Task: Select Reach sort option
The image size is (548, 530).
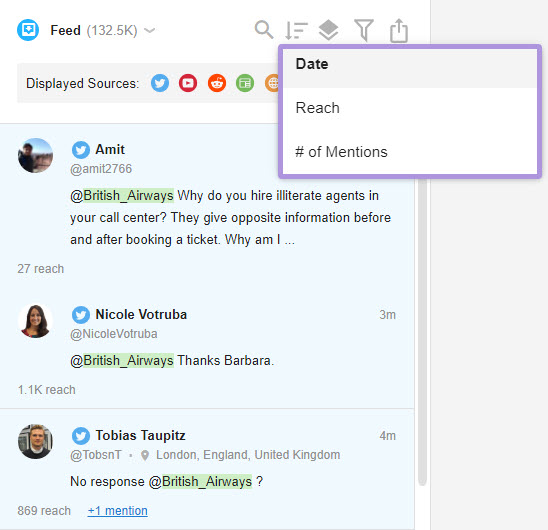Action: pyautogui.click(x=410, y=108)
